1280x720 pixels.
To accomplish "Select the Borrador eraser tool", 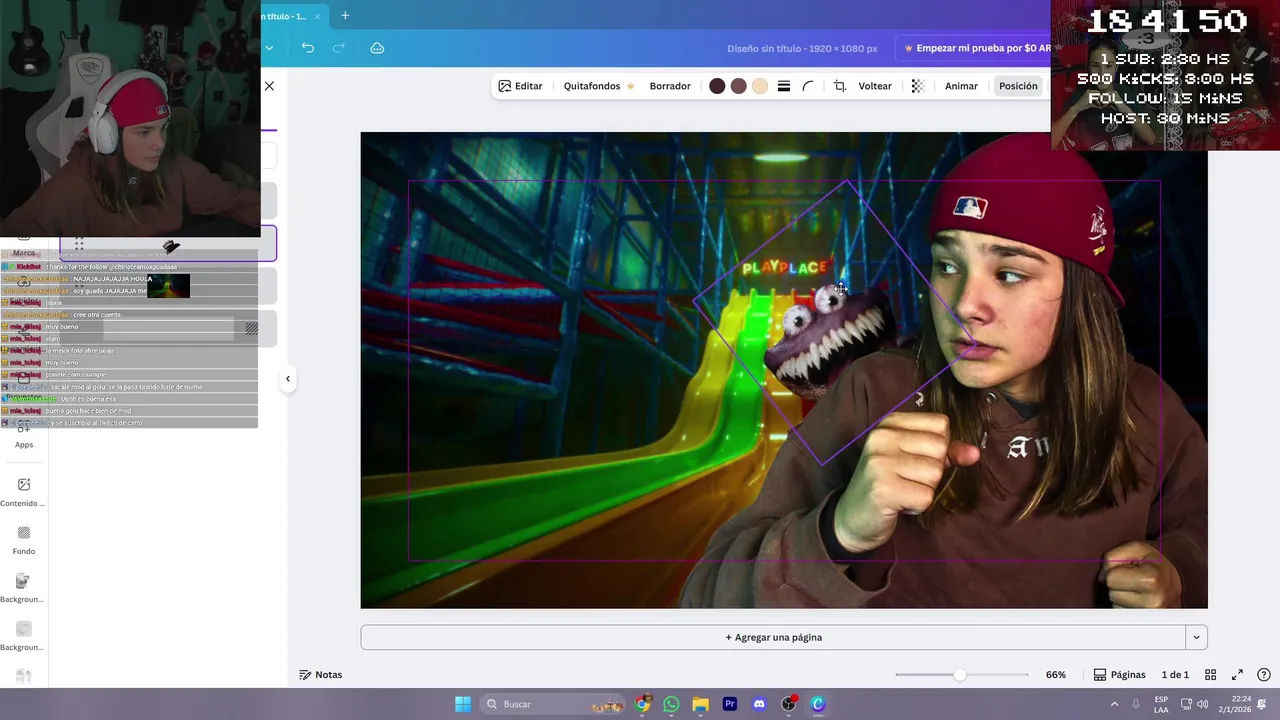I will (x=670, y=86).
